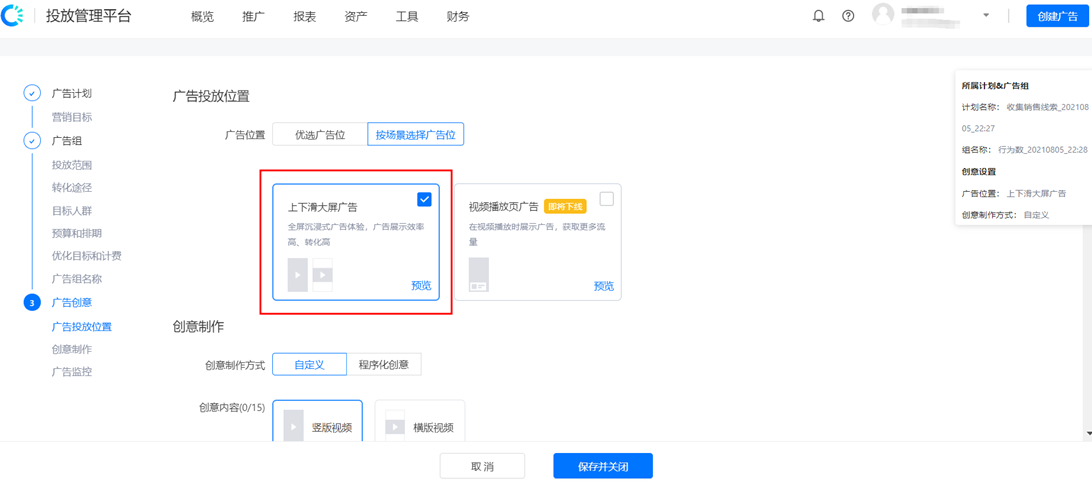Go to the 广告创意 step
1092x485 pixels.
[72, 302]
